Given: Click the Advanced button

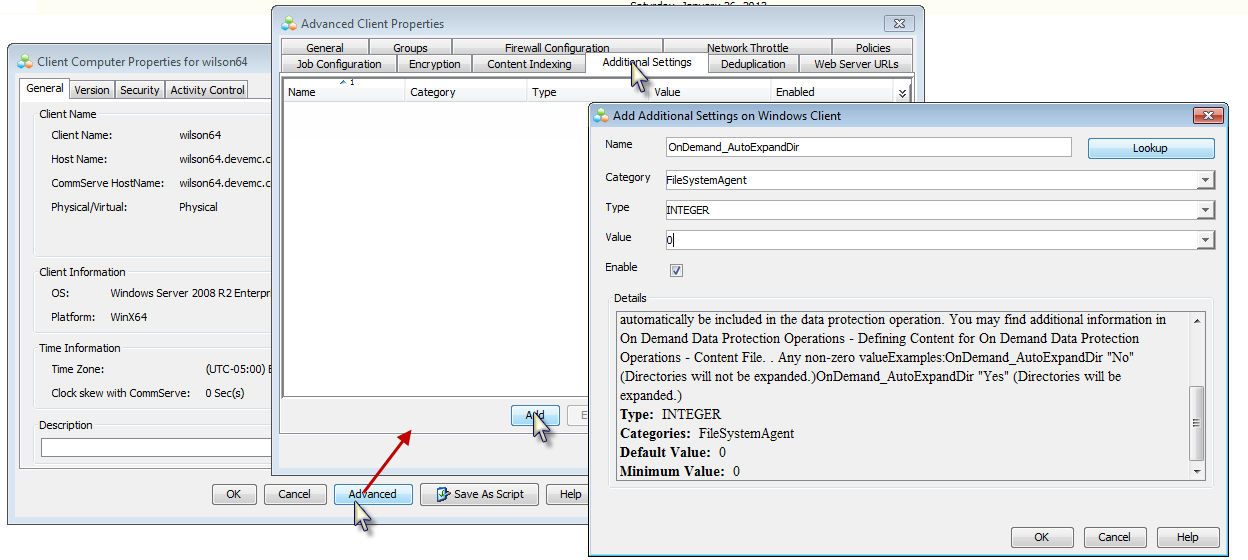Looking at the screenshot, I should [x=372, y=494].
